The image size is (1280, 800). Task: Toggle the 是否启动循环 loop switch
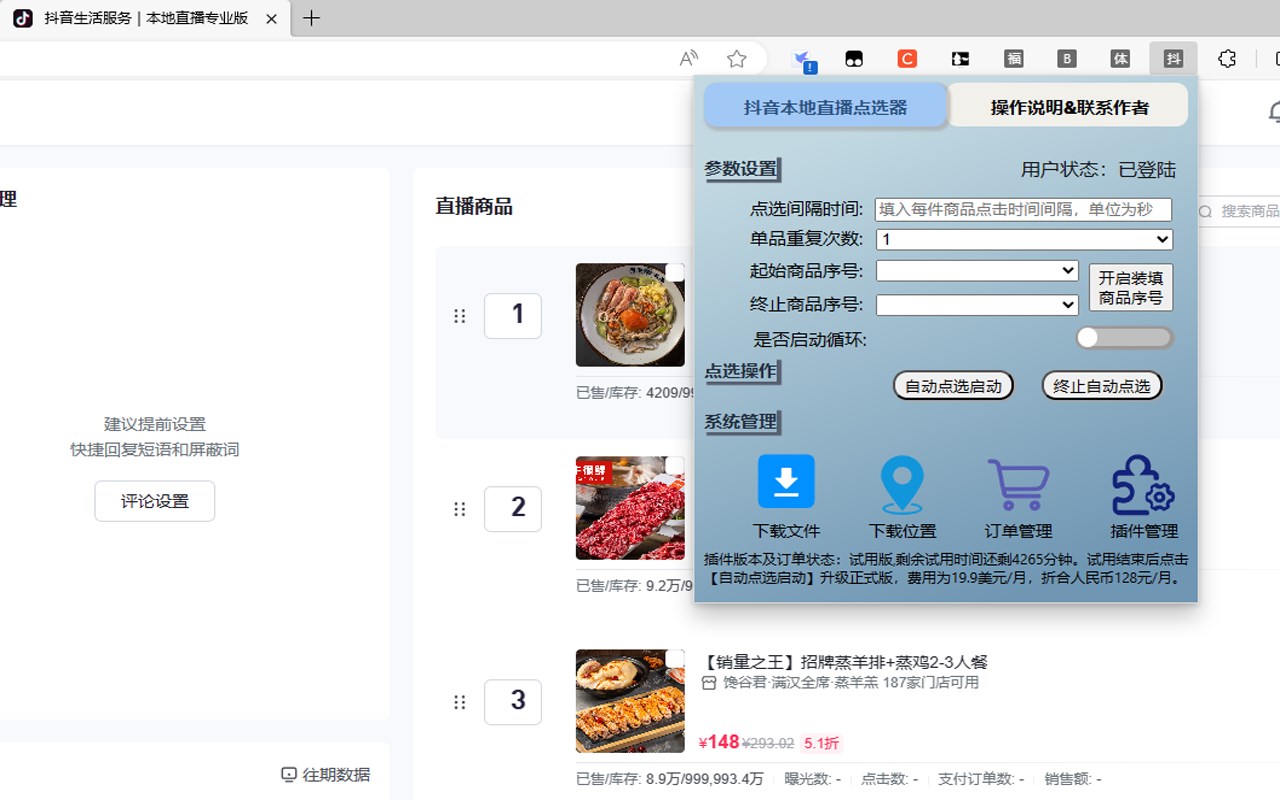1124,338
